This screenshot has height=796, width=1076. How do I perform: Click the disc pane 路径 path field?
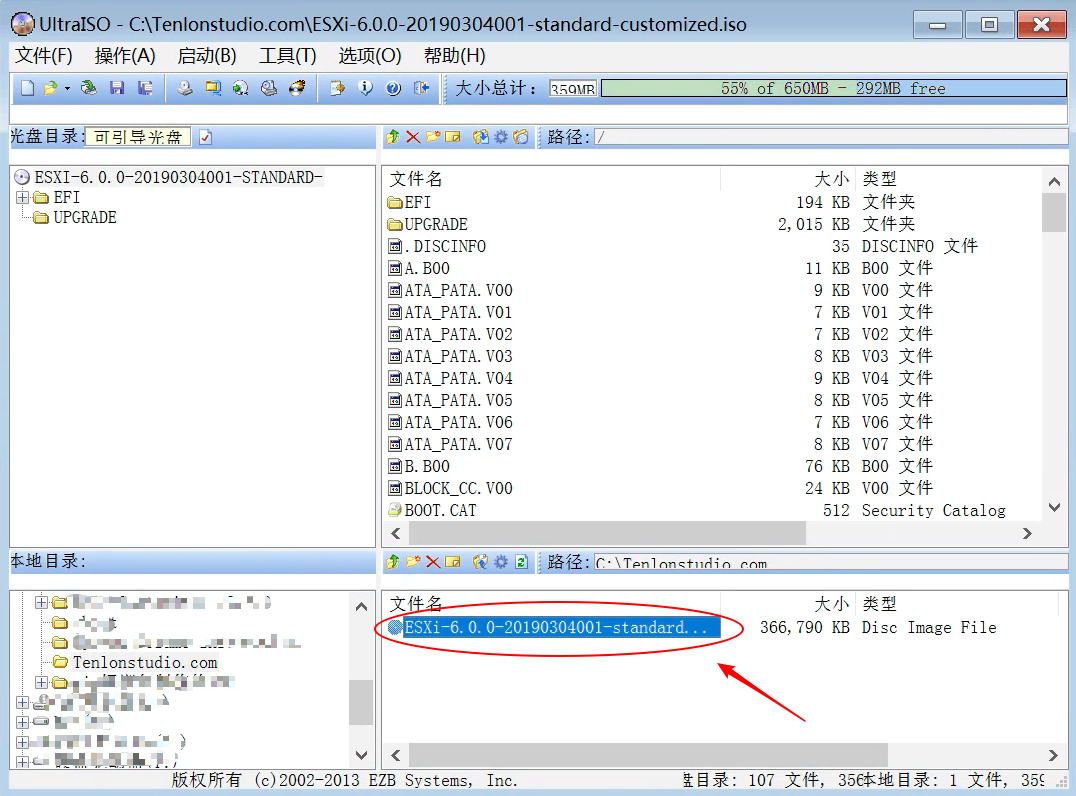pos(831,137)
